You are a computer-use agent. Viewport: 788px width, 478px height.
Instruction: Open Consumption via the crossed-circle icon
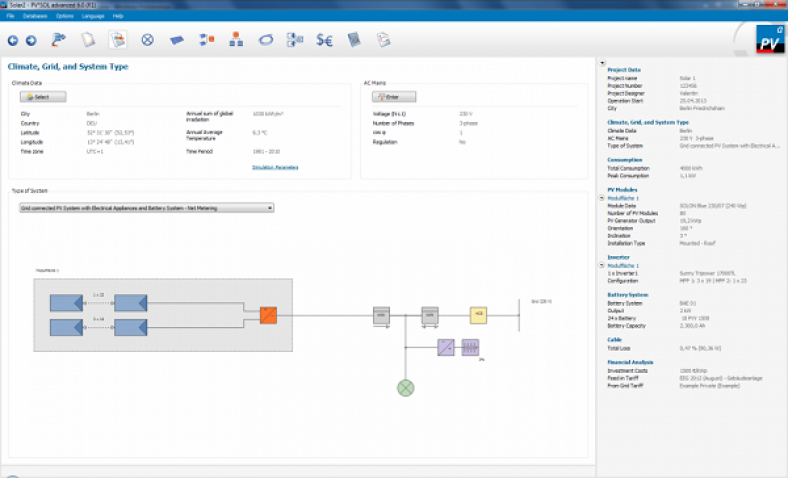click(147, 40)
